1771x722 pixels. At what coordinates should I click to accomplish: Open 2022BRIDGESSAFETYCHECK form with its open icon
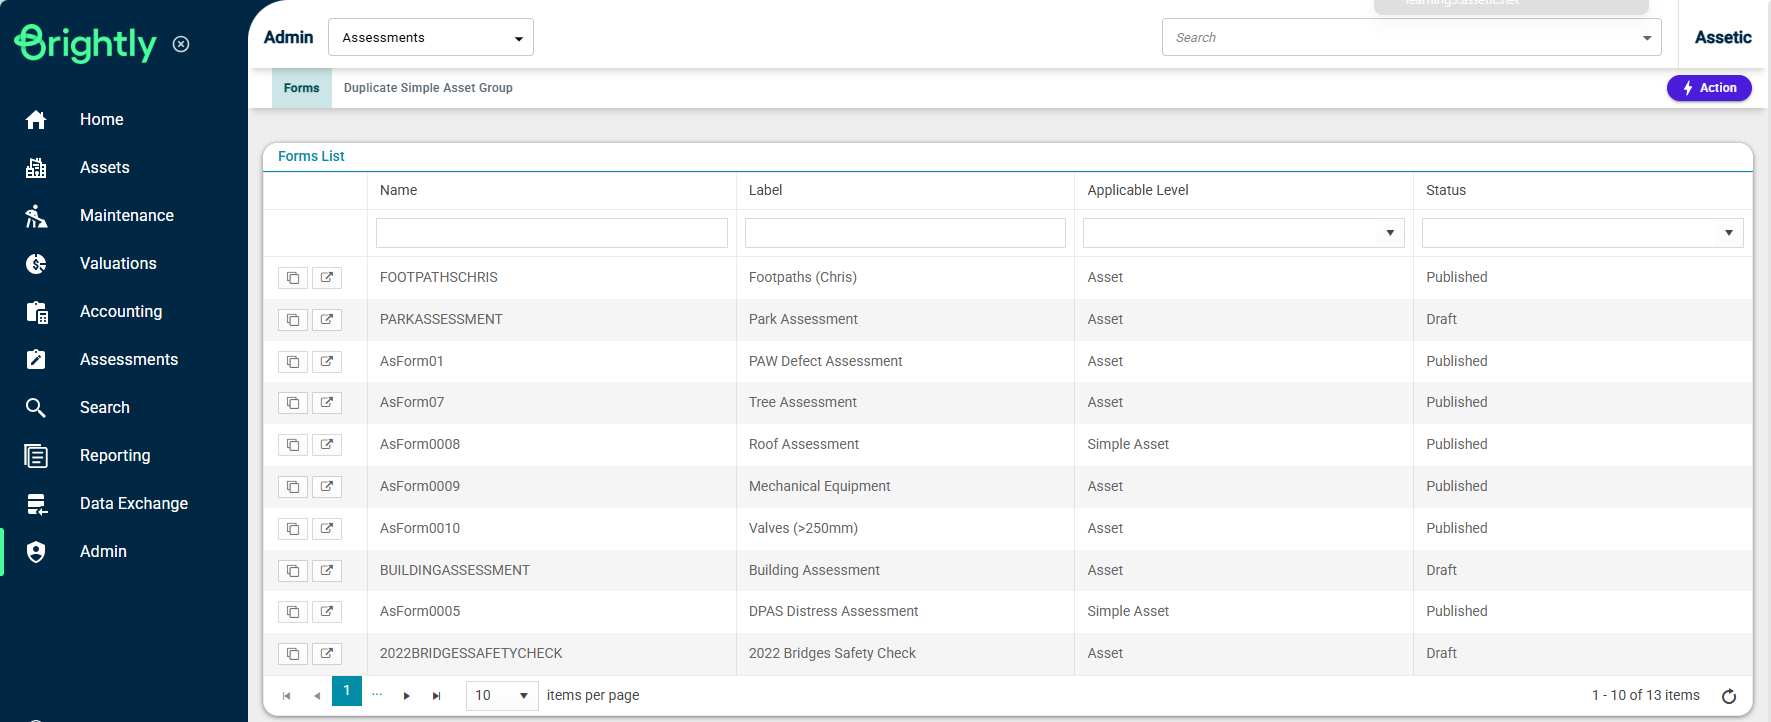[x=327, y=654]
